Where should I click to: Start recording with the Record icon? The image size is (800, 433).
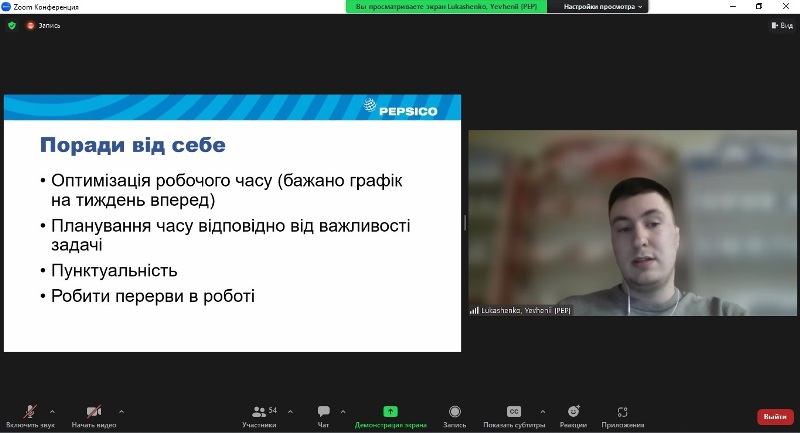(455, 411)
